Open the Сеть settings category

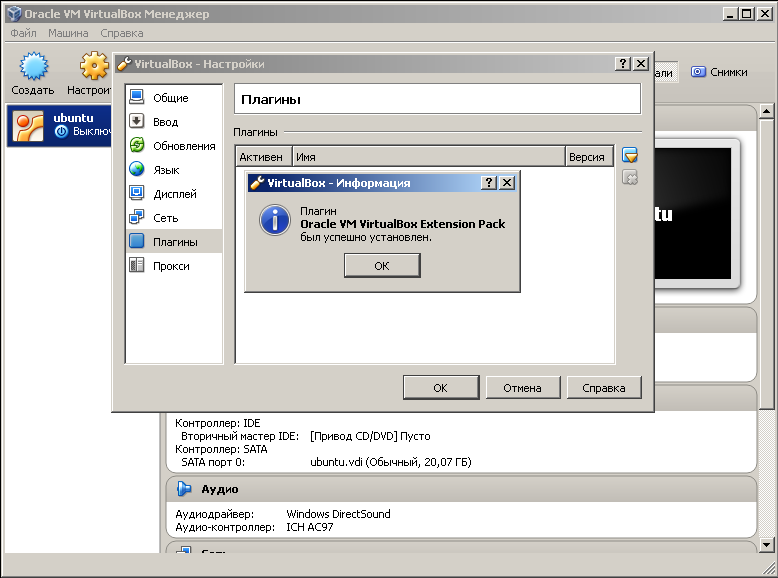[x=174, y=218]
